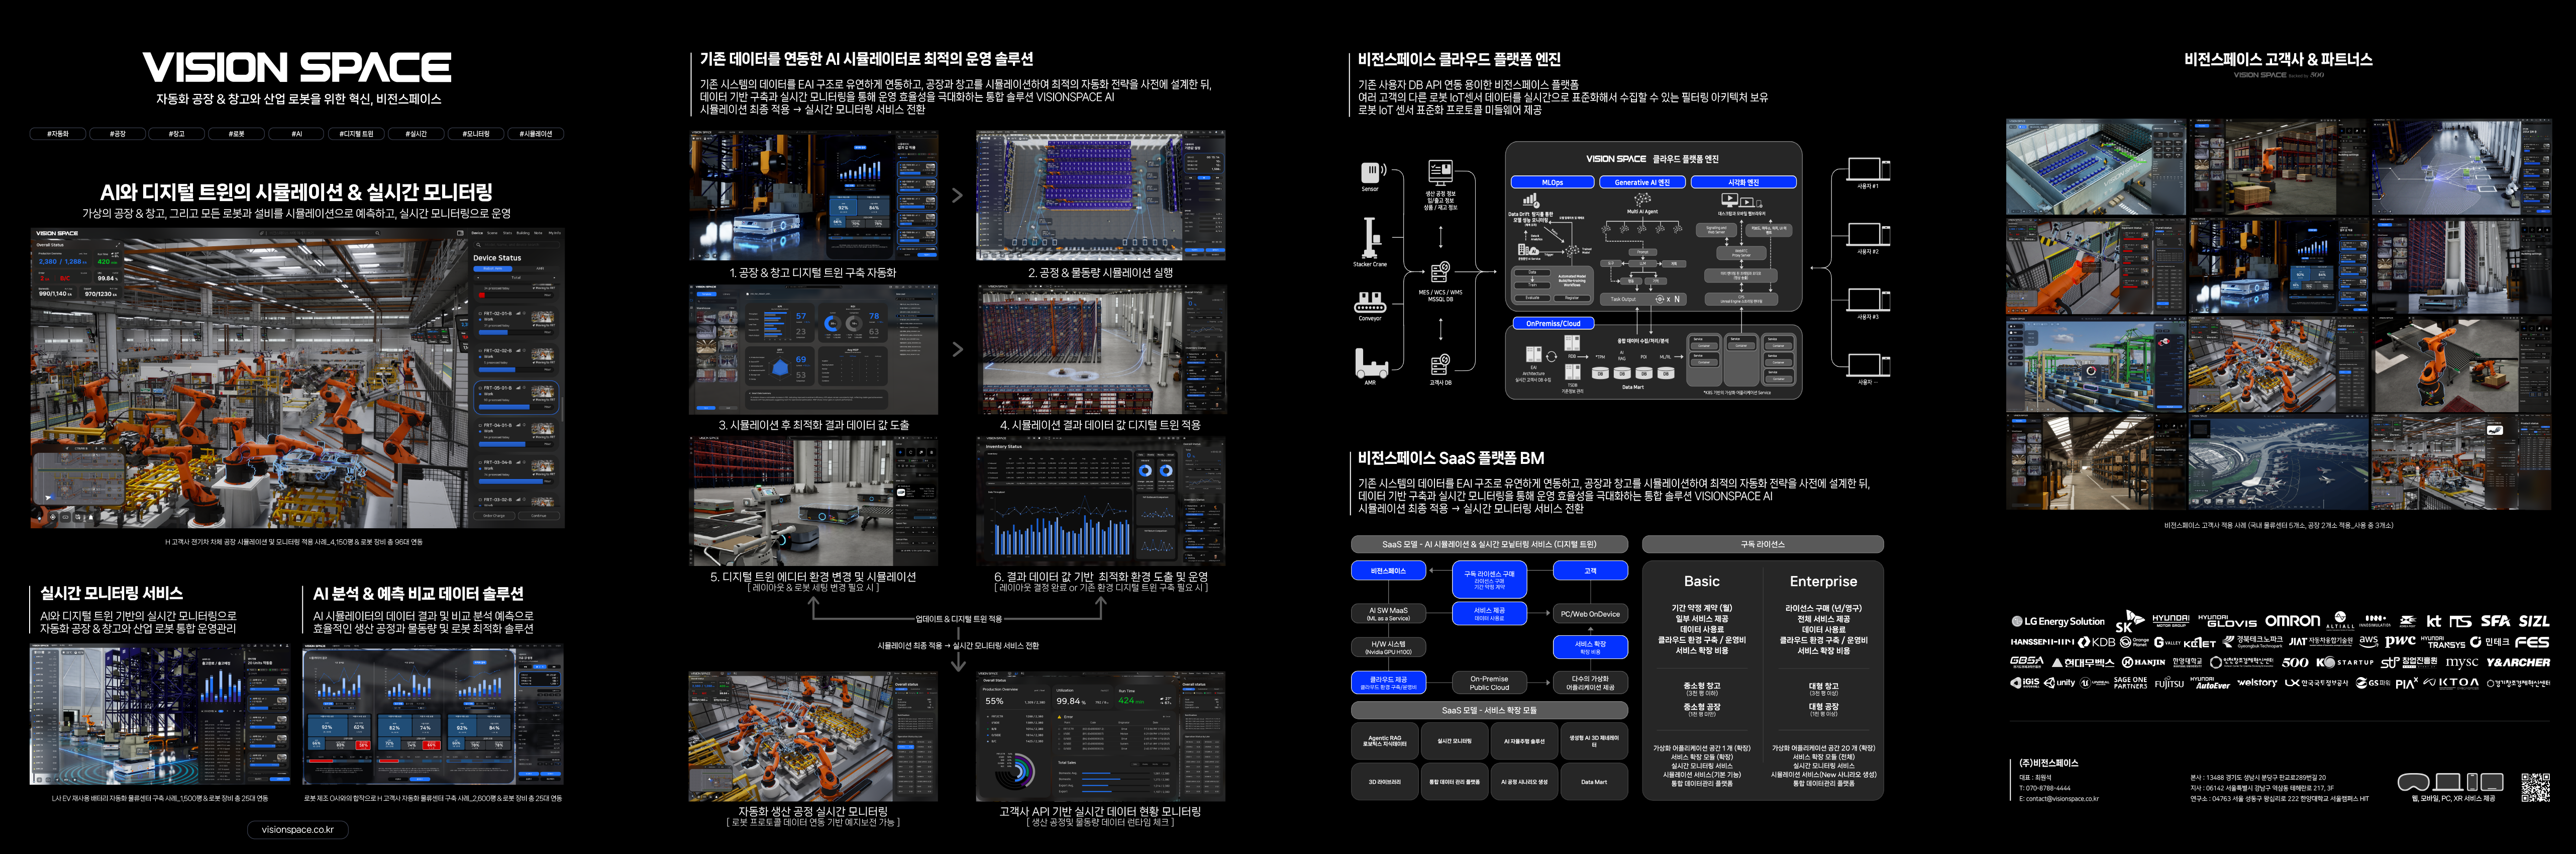Viewport: 2576px width, 854px height.
Task: Click the MES / WCS / WMS MSSQL DB icon
Action: click(x=1440, y=272)
